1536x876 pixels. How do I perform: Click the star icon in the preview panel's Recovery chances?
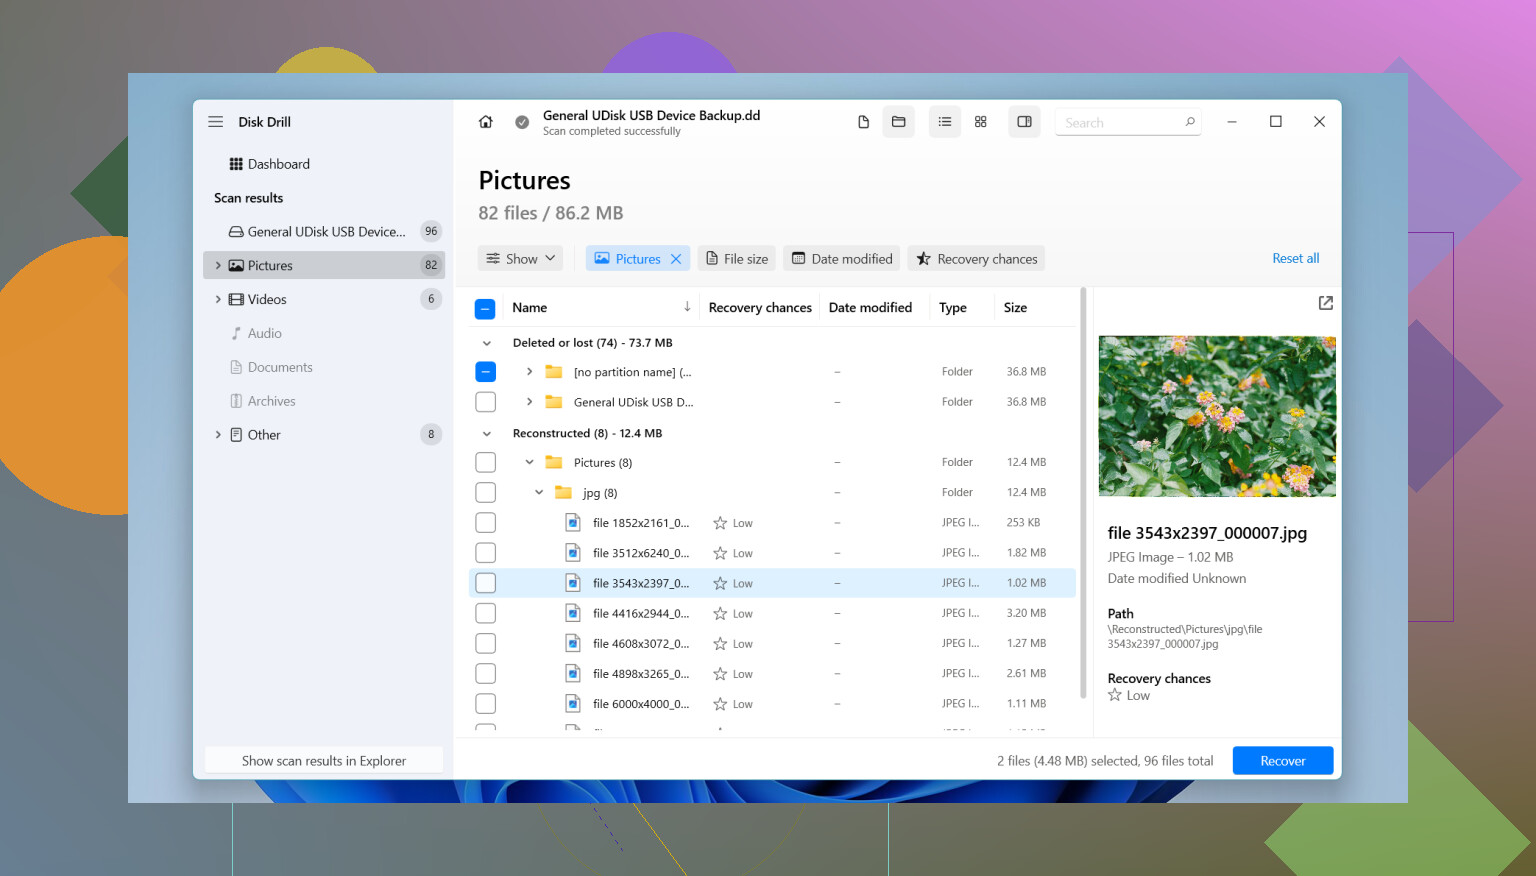click(1115, 695)
